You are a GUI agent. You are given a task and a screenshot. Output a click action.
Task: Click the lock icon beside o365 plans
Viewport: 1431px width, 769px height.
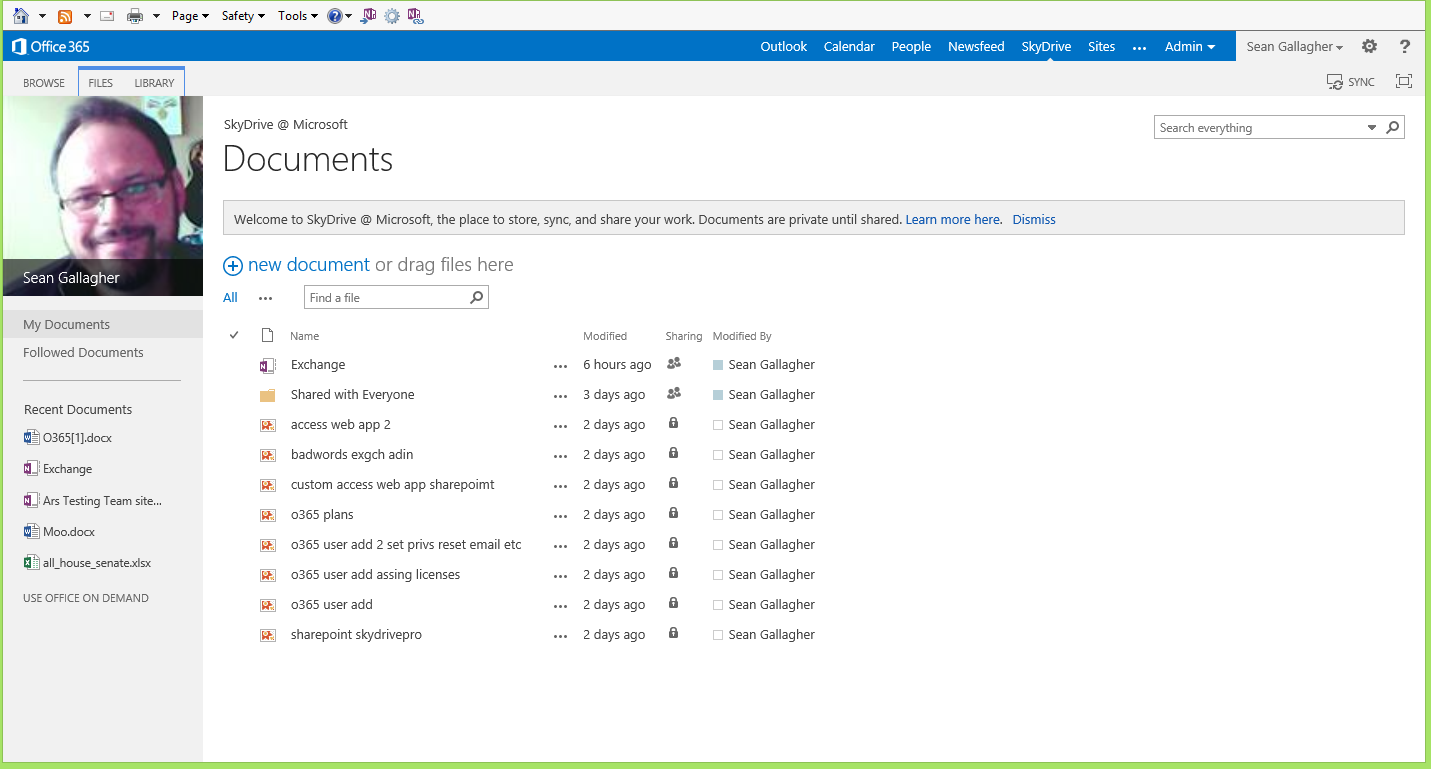coord(673,514)
